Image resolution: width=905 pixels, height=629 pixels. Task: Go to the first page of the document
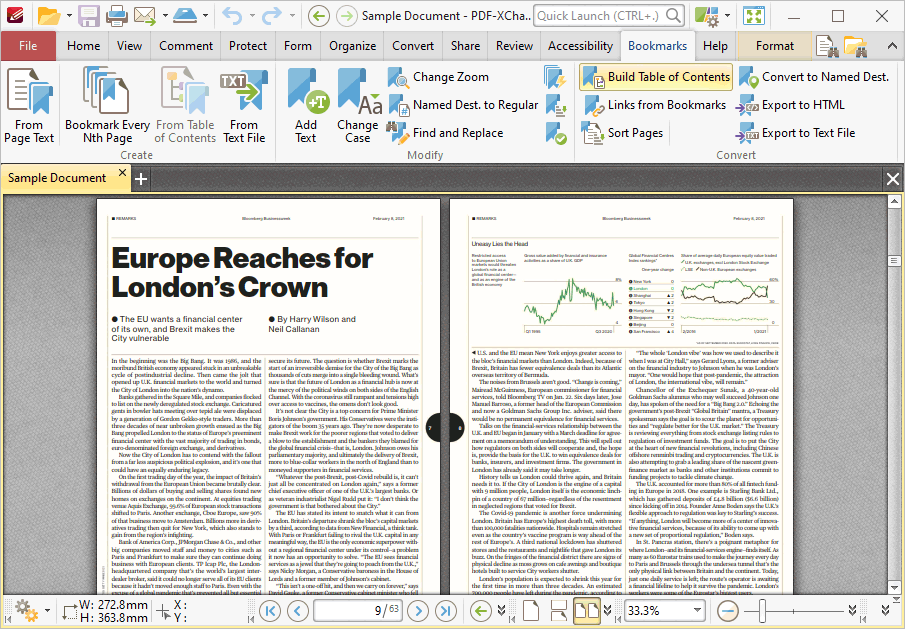(x=269, y=610)
